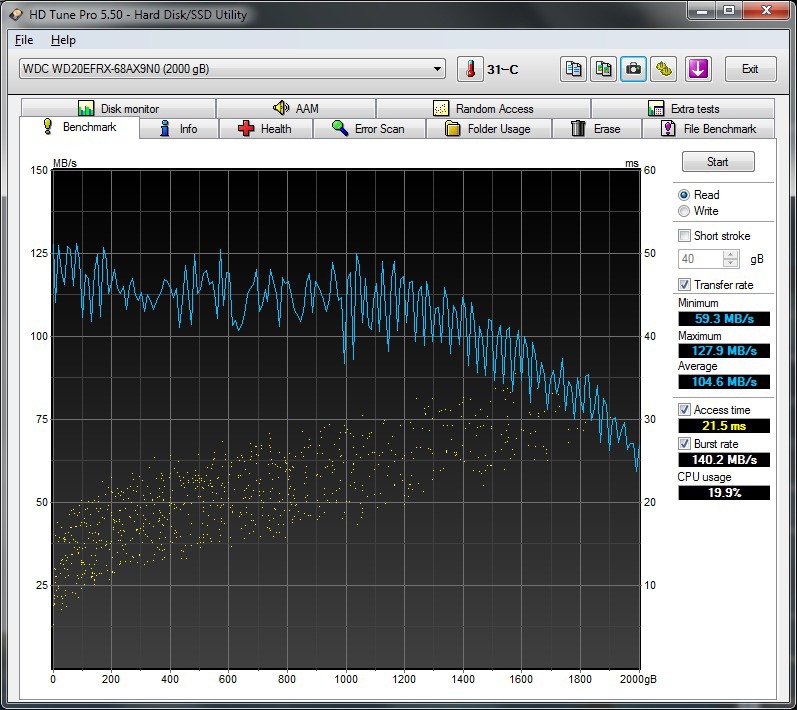This screenshot has height=710, width=797.
Task: Click the Exit button
Action: (750, 69)
